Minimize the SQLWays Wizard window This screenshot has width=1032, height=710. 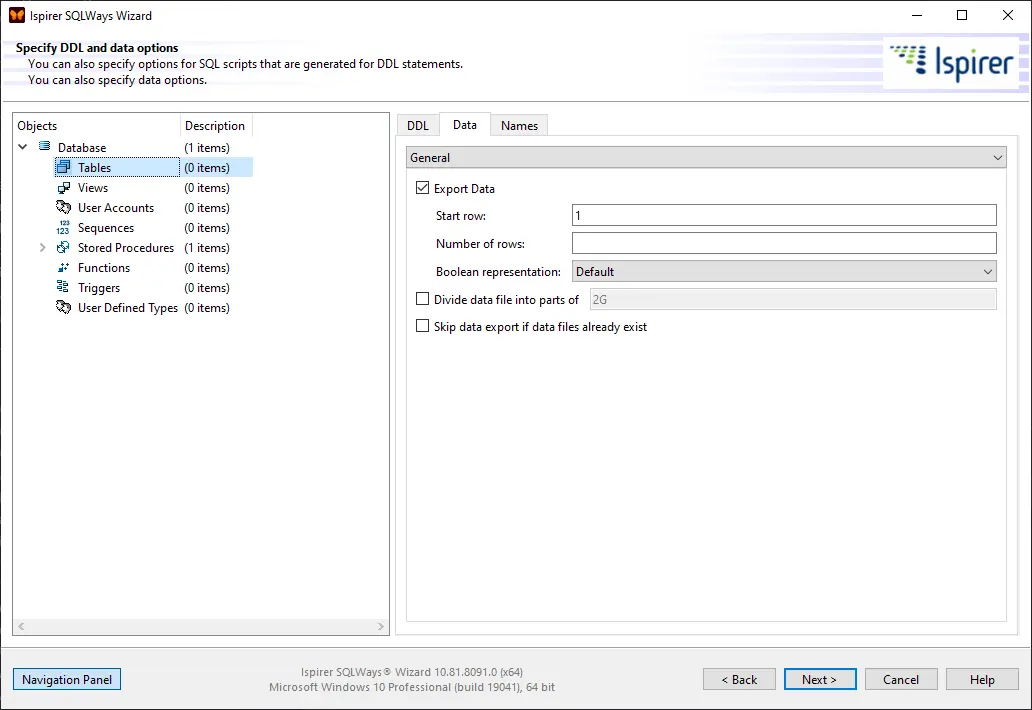click(917, 15)
